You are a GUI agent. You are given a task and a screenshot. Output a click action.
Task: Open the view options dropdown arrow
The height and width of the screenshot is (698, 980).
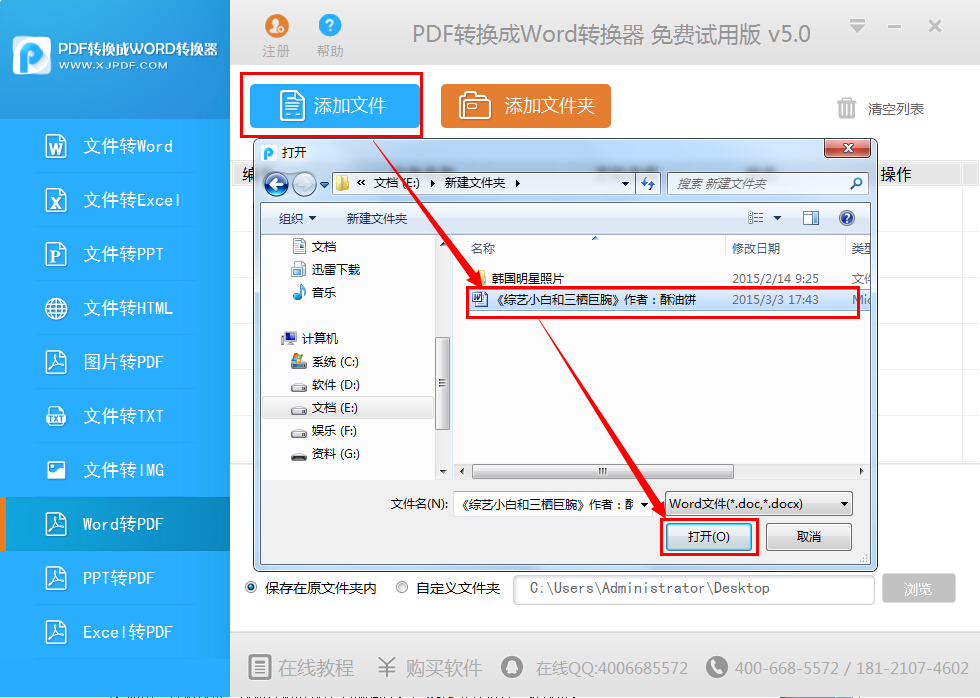coord(778,218)
